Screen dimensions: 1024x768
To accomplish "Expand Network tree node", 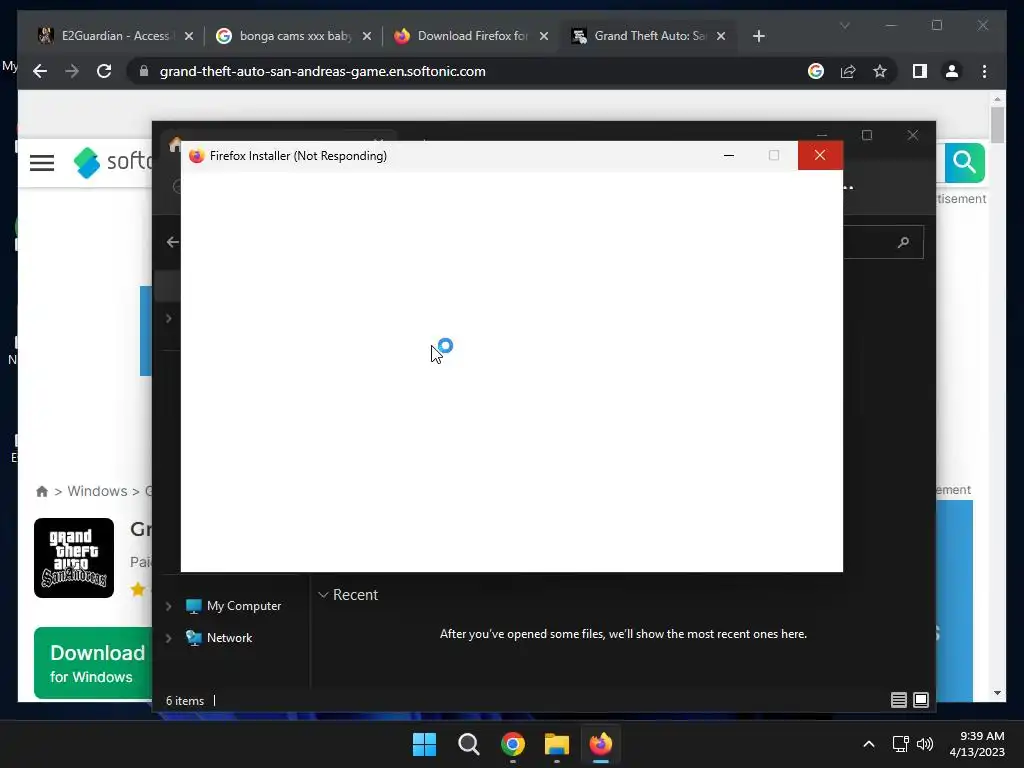I will click(168, 638).
